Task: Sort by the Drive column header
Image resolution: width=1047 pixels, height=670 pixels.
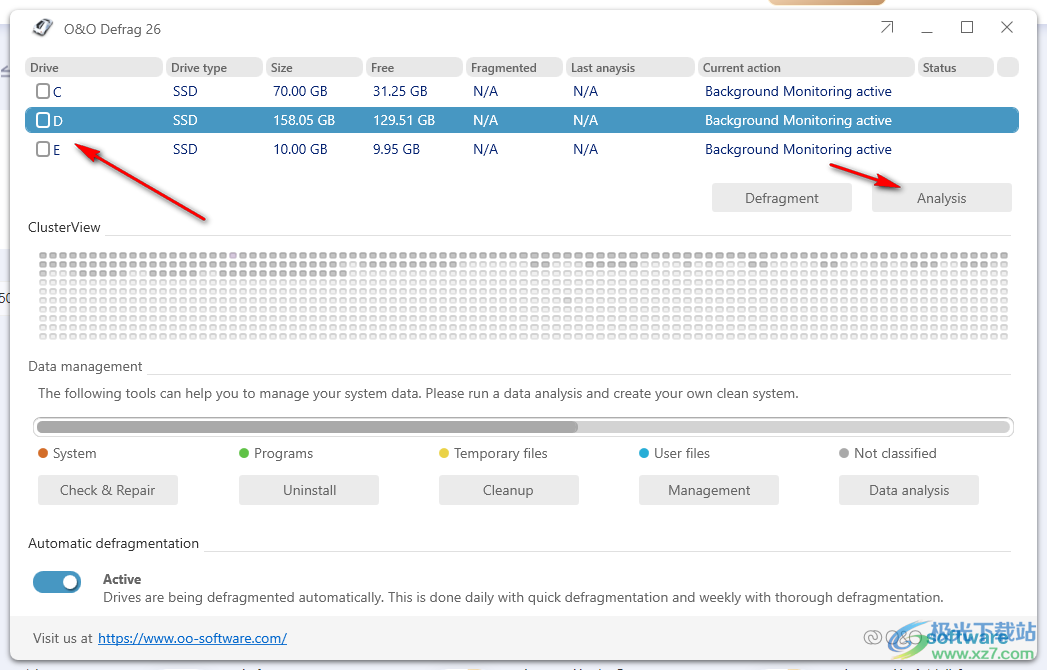Action: (93, 67)
